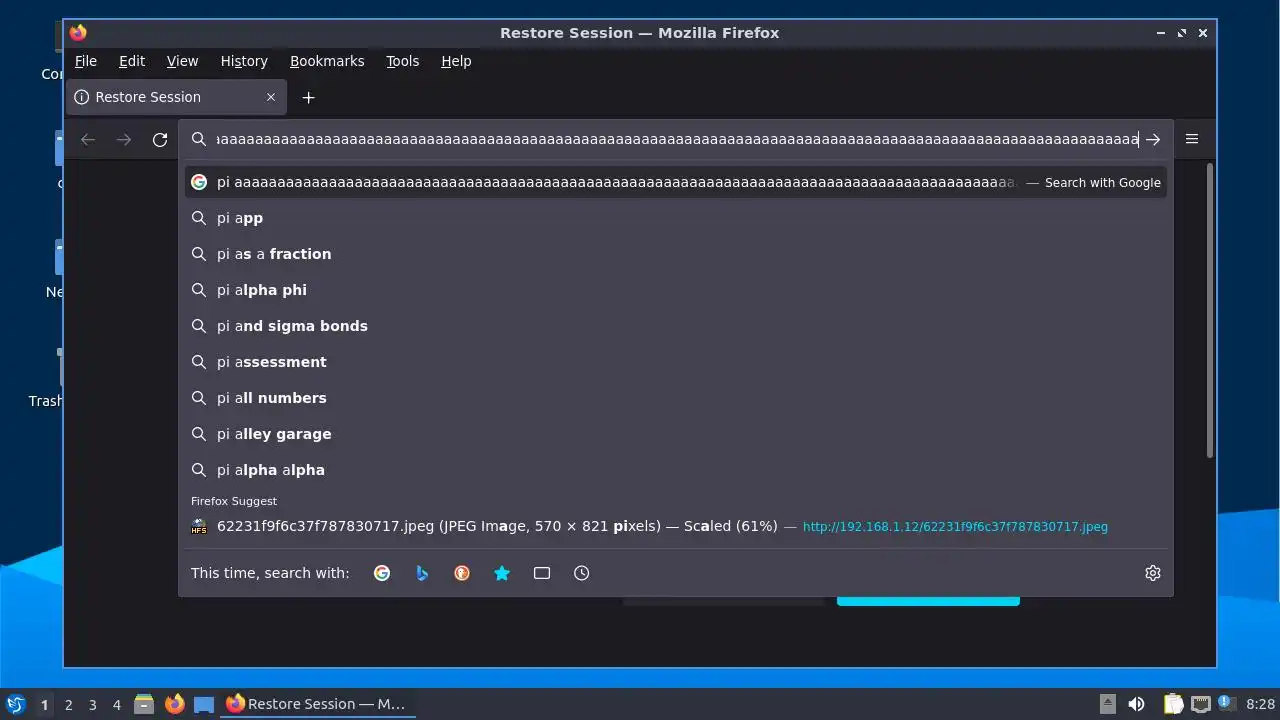Open the taskbar start menu icon
This screenshot has width=1280, height=720.
(x=15, y=704)
